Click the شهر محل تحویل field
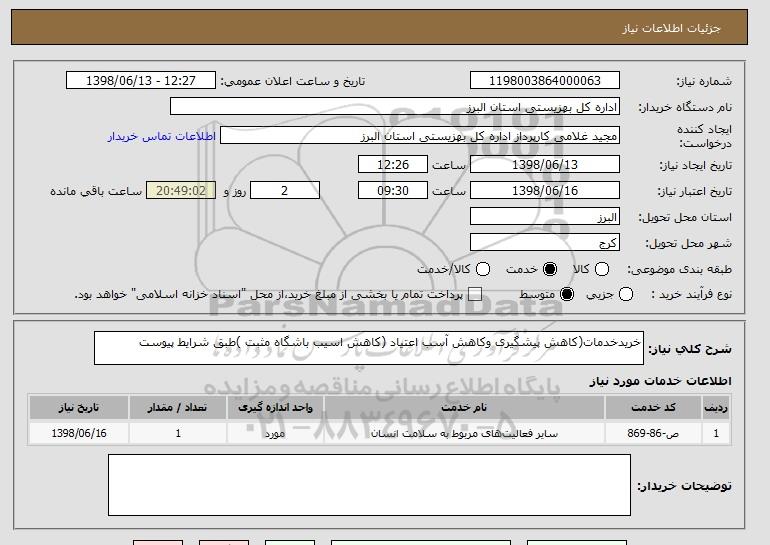The image size is (770, 545). point(545,243)
